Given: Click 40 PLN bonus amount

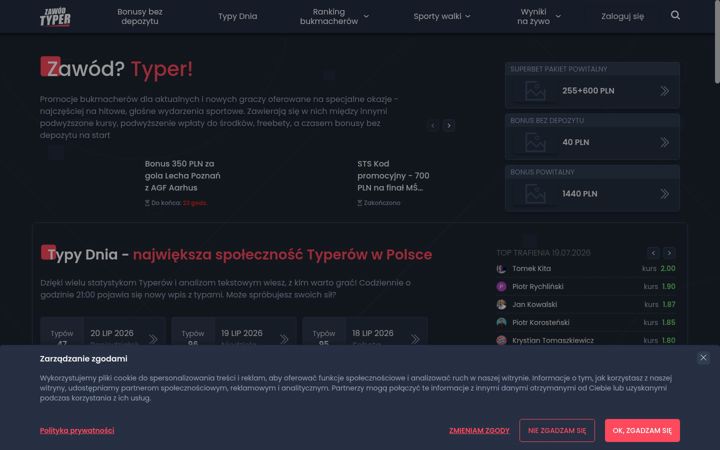Looking at the screenshot, I should [576, 142].
